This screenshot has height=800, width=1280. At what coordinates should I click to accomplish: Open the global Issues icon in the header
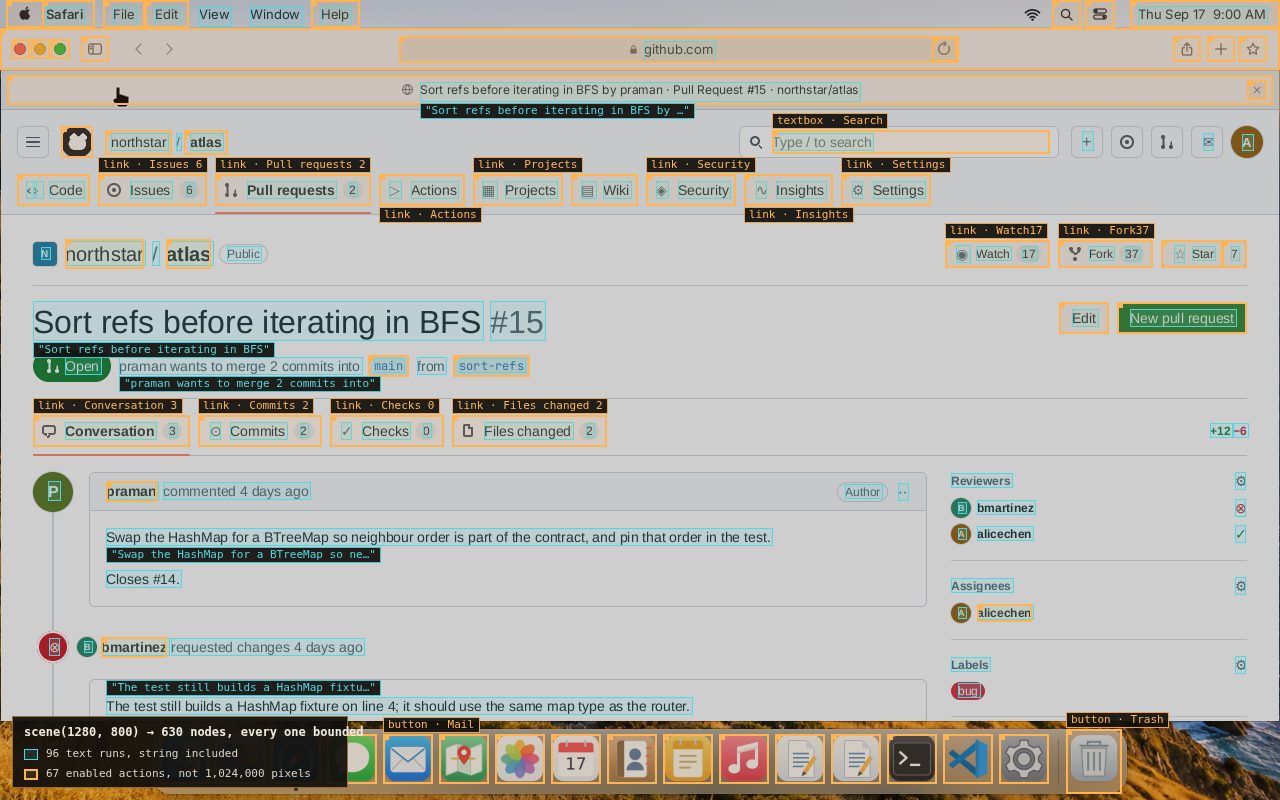click(x=1127, y=142)
